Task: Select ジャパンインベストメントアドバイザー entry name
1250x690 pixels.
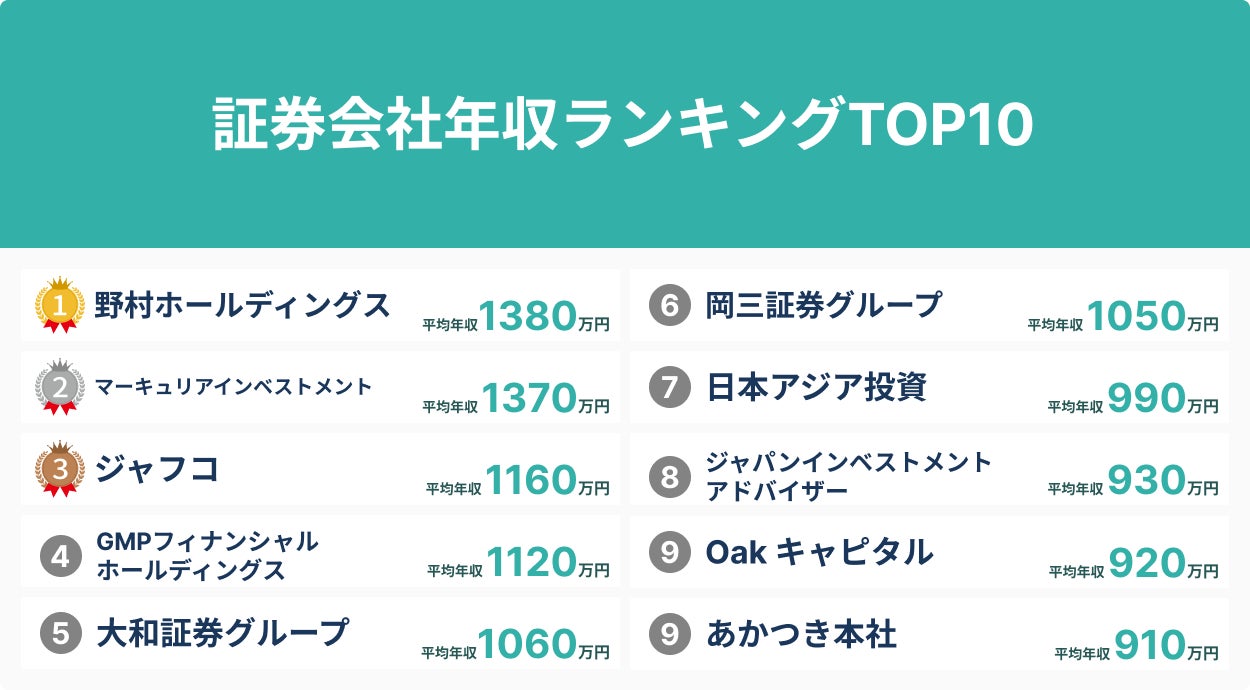Action: click(849, 476)
